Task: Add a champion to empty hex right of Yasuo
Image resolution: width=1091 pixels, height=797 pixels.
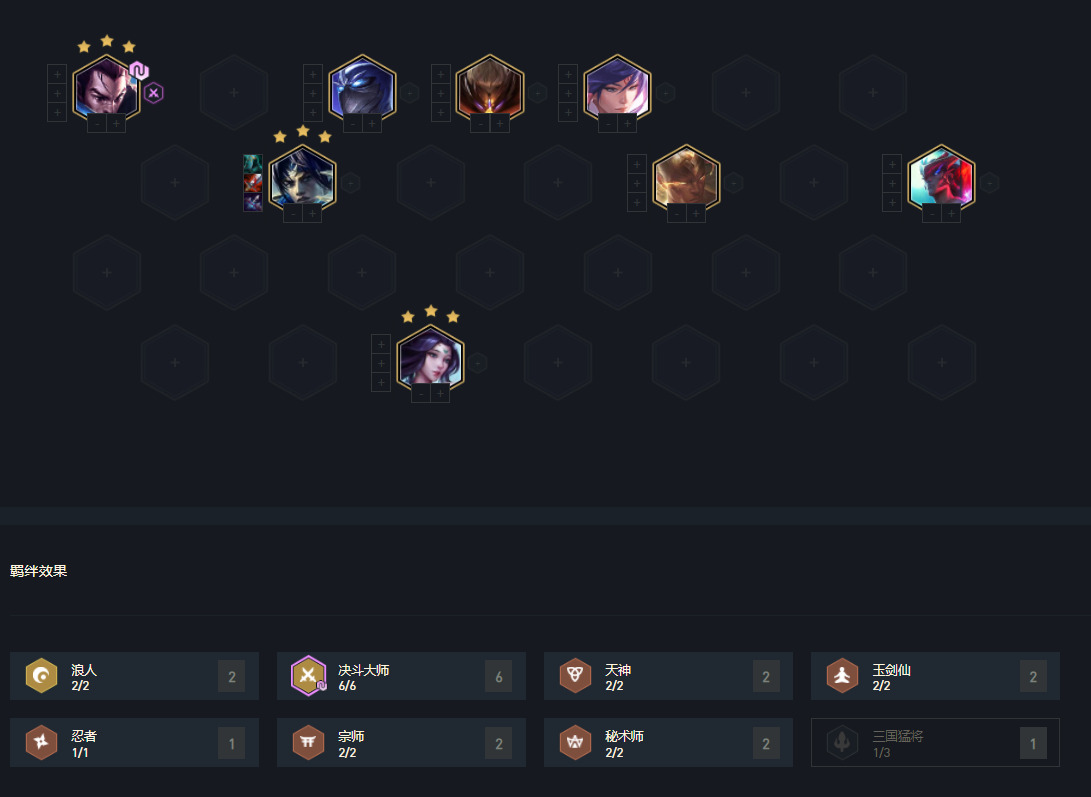Action: click(234, 93)
